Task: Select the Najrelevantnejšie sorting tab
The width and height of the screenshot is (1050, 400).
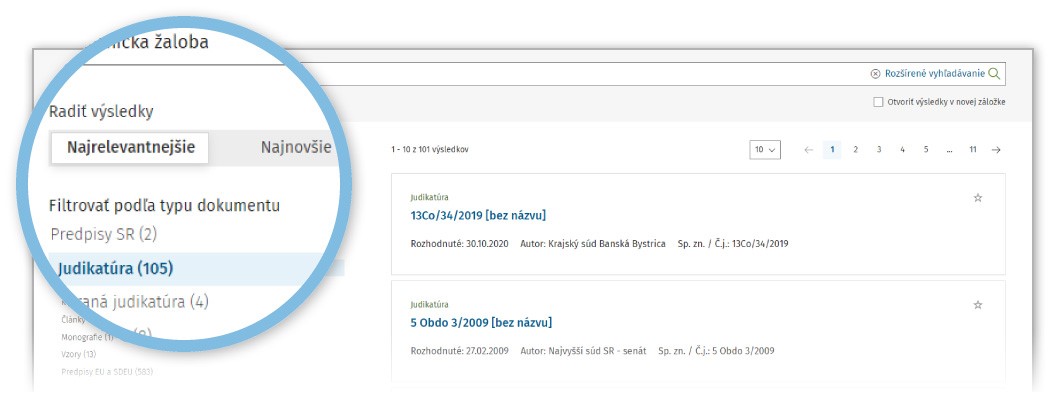Action: 130,148
